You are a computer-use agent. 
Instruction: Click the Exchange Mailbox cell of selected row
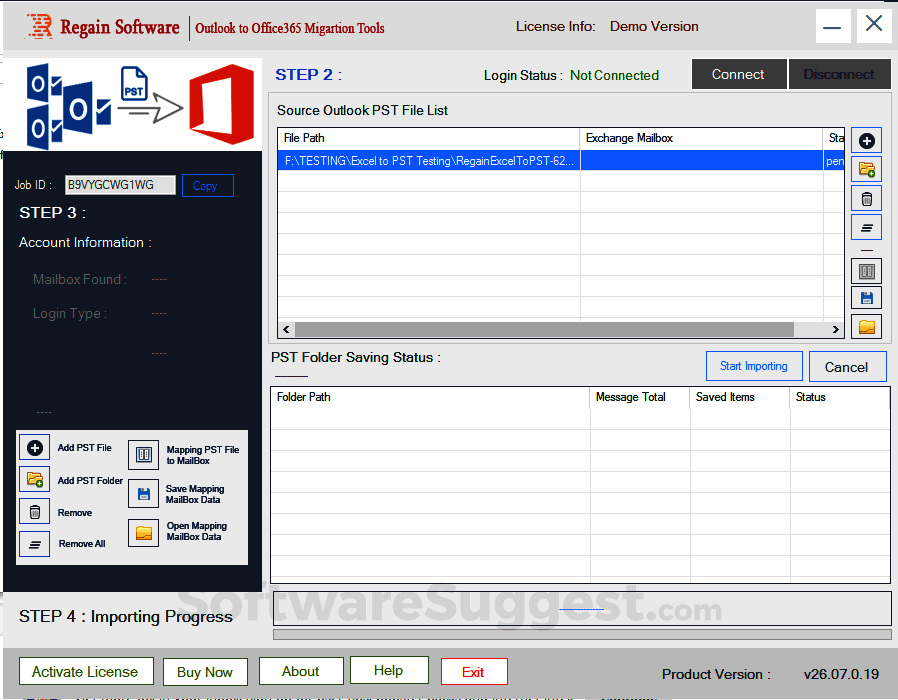(702, 160)
